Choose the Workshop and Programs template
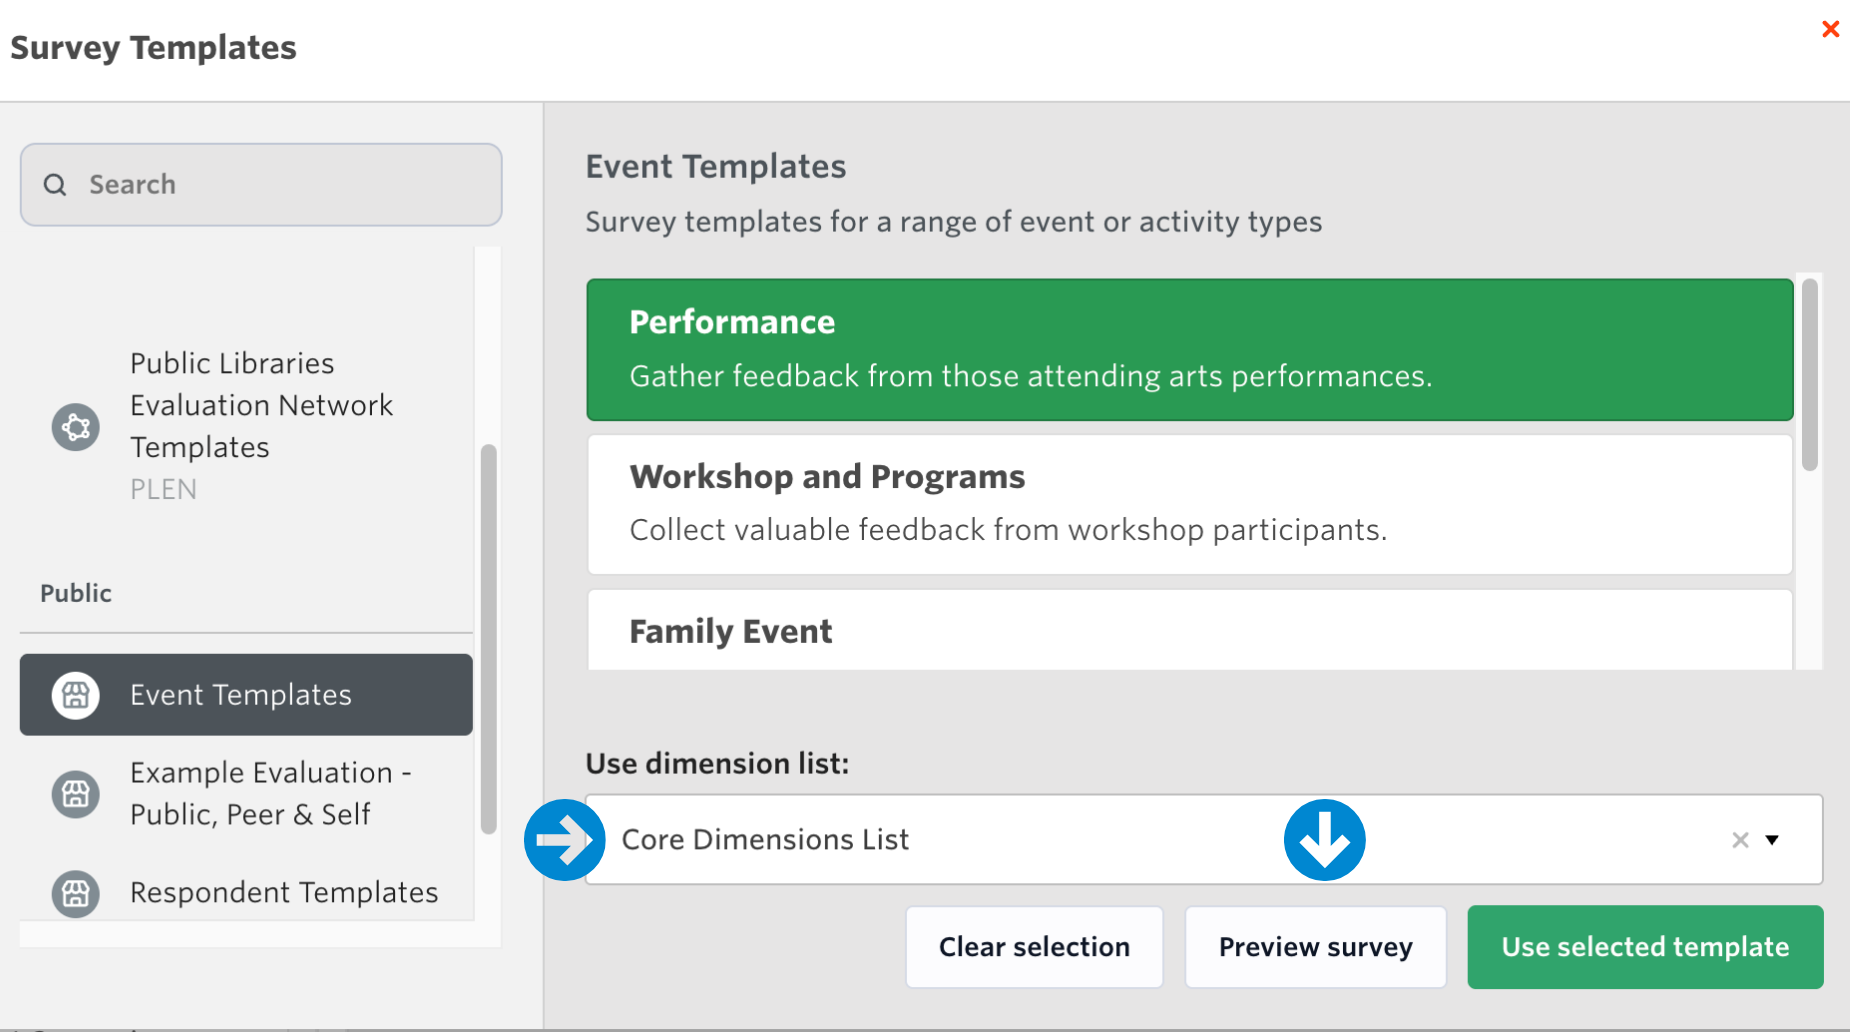1850x1032 pixels. 1189,503
